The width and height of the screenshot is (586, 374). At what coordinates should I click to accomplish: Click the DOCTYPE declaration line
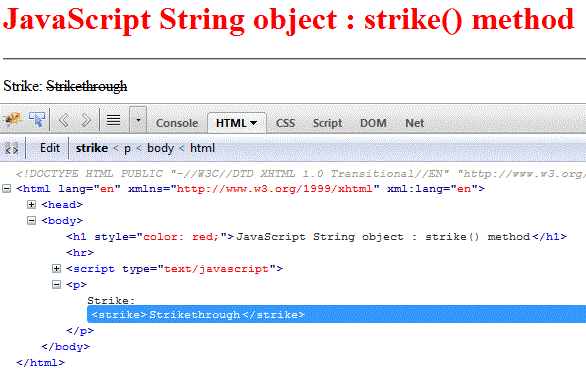point(300,174)
